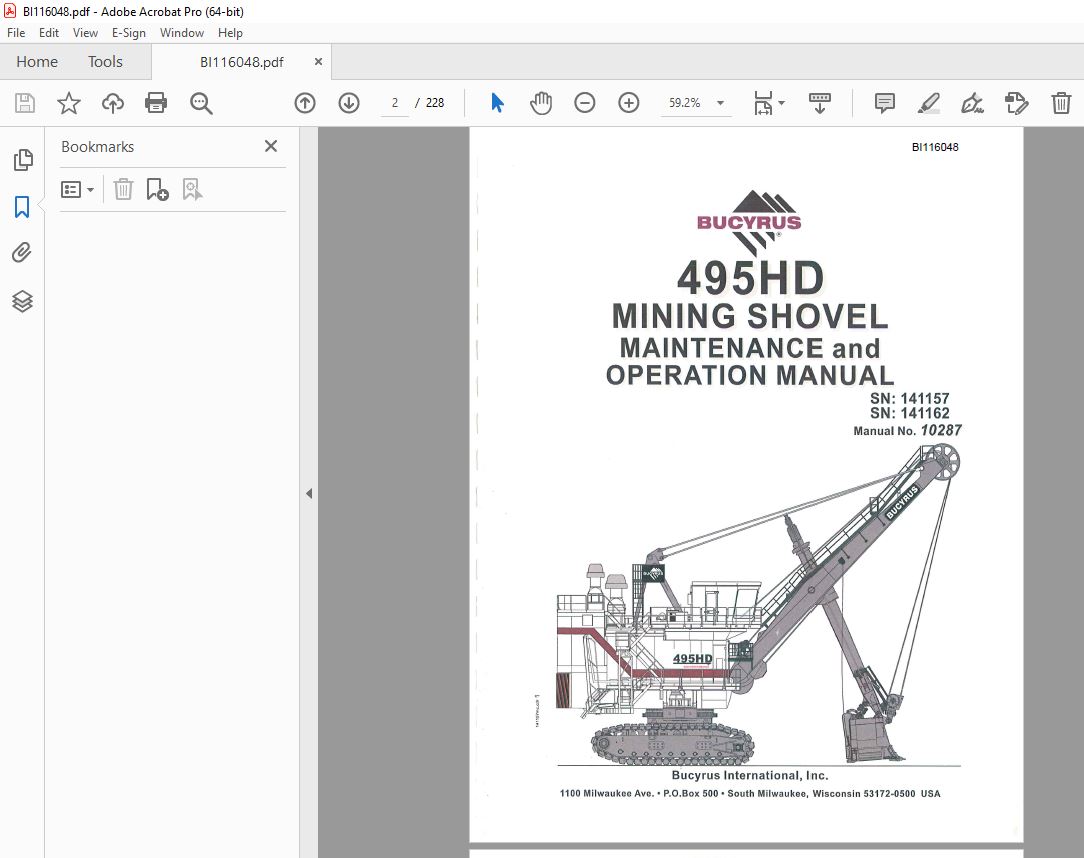Open the Edit menu

[48, 32]
